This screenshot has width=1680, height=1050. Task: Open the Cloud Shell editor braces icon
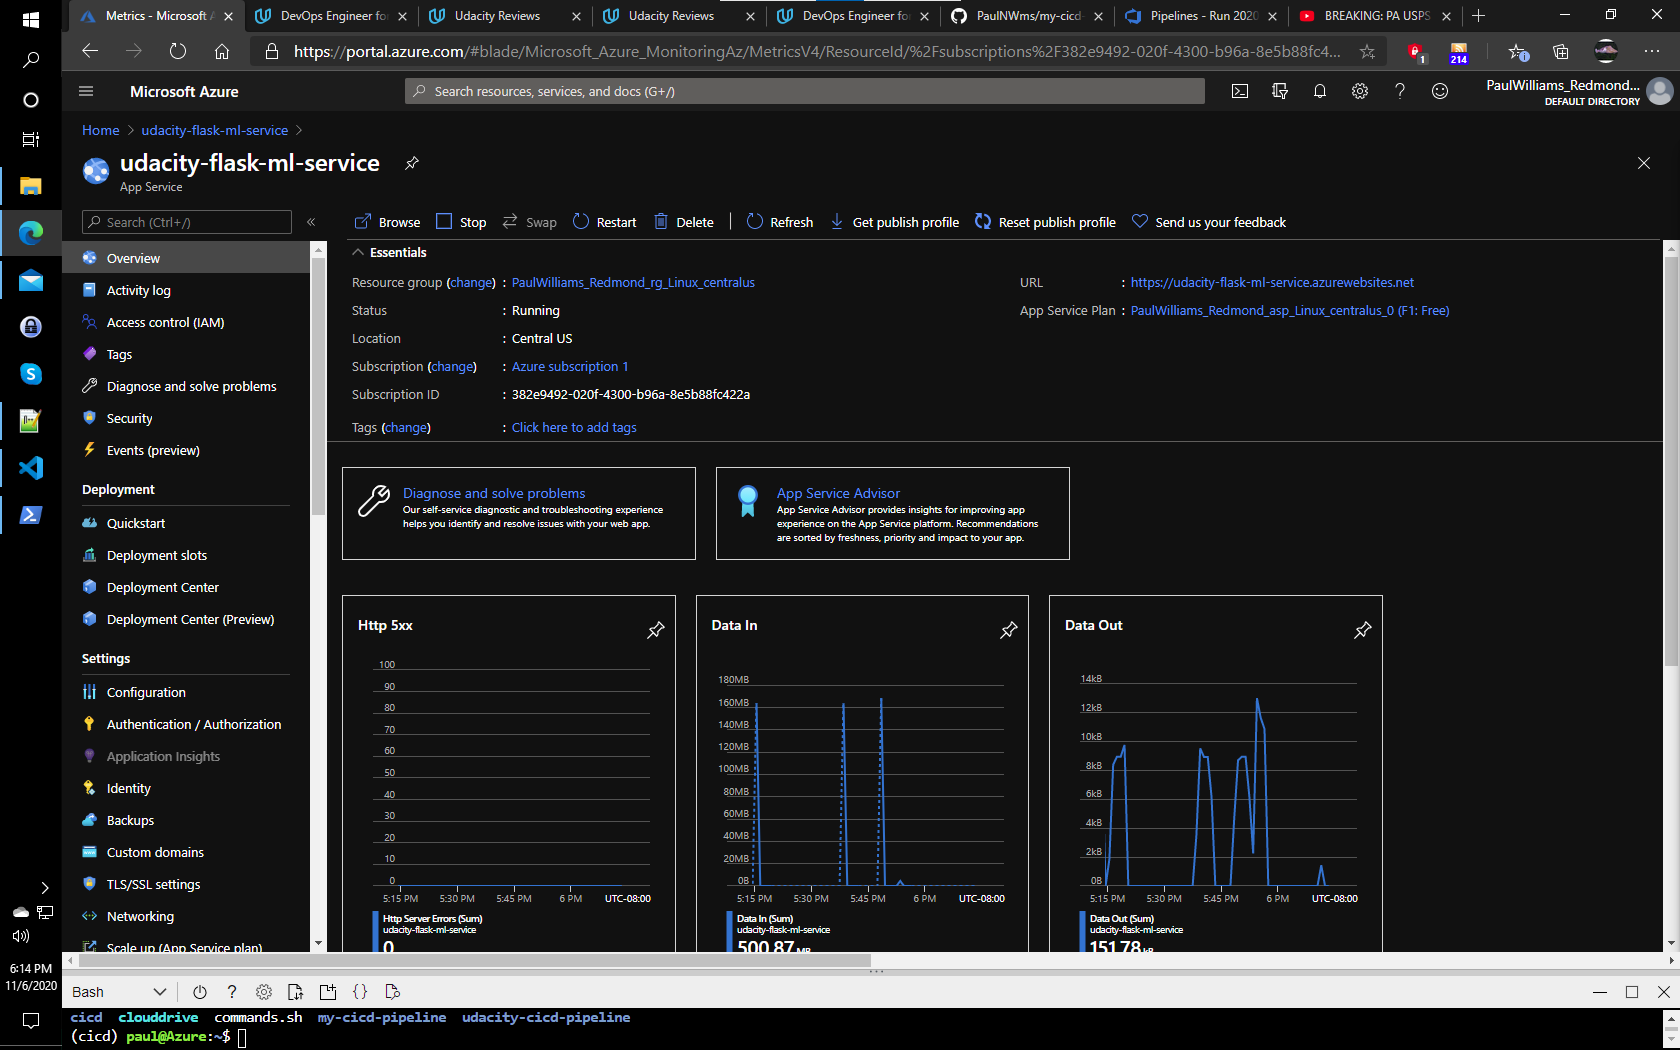pyautogui.click(x=360, y=992)
